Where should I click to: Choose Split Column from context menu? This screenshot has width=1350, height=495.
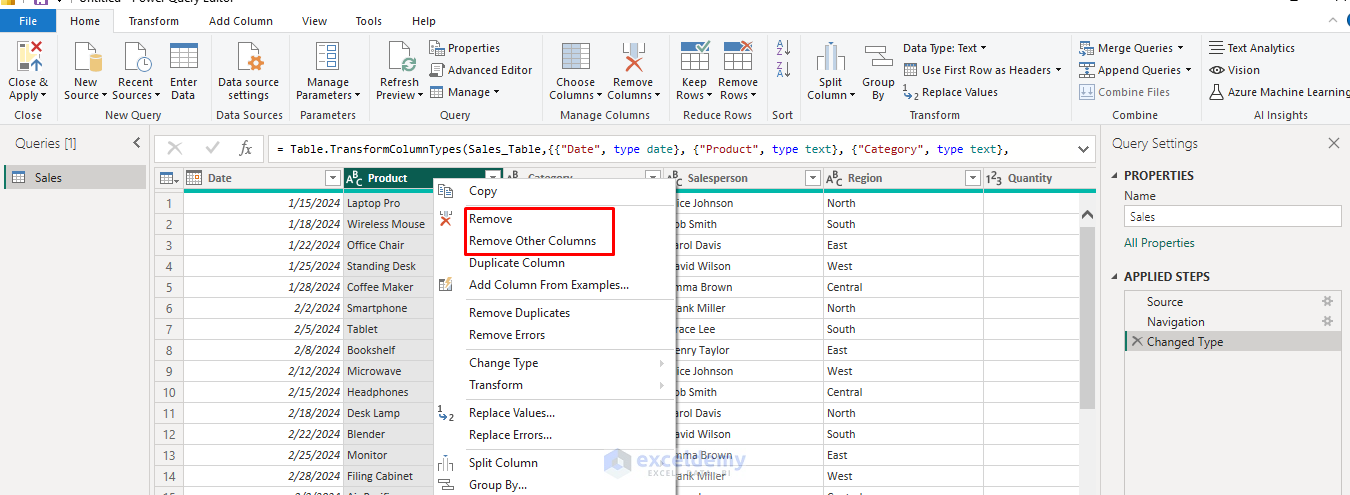(503, 463)
